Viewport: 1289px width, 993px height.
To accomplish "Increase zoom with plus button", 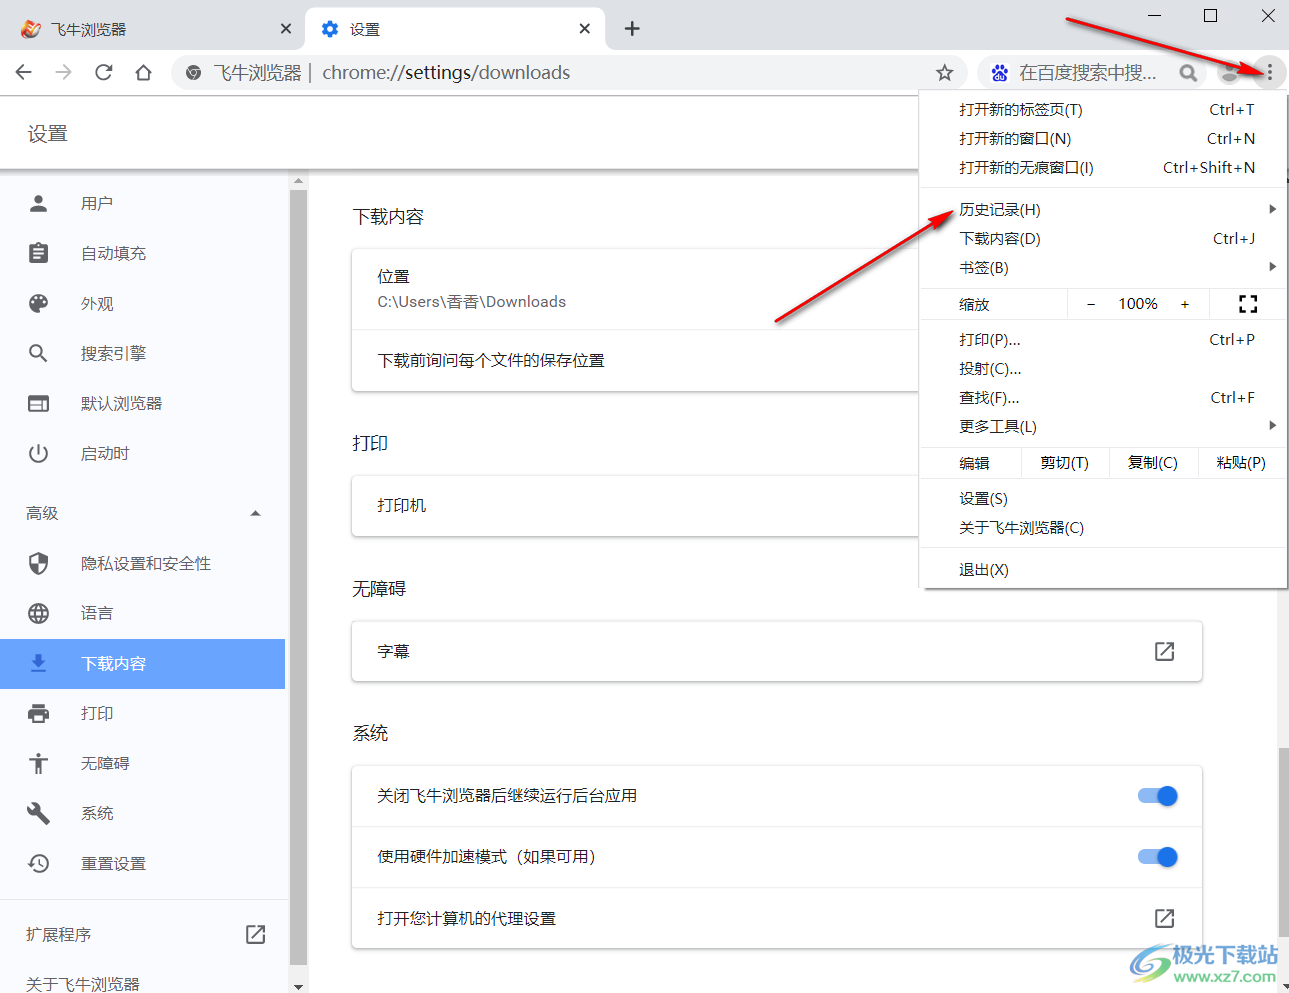I will (x=1185, y=304).
